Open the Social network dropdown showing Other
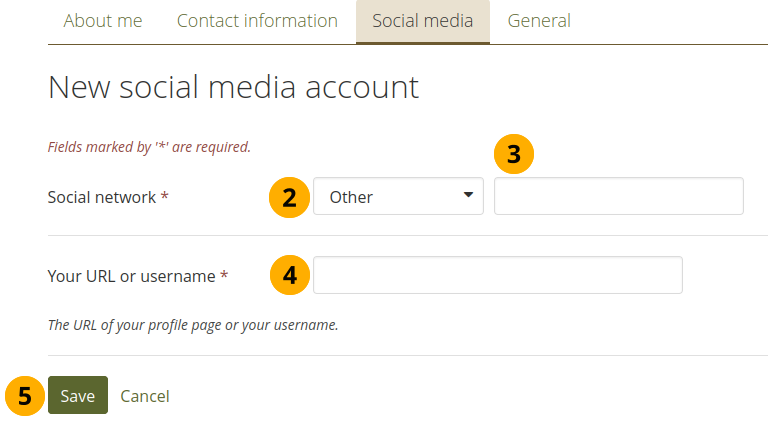 click(x=398, y=197)
